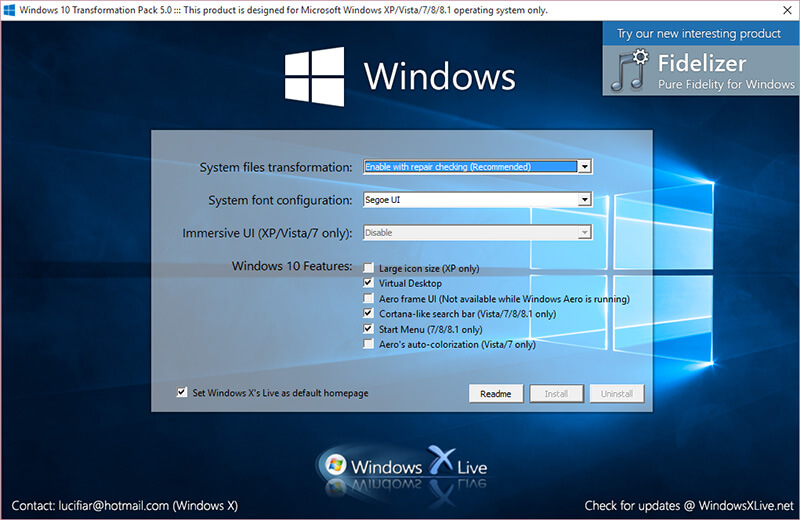The image size is (800, 520).
Task: Toggle the Cortana-like search bar checkbox
Action: (x=368, y=313)
